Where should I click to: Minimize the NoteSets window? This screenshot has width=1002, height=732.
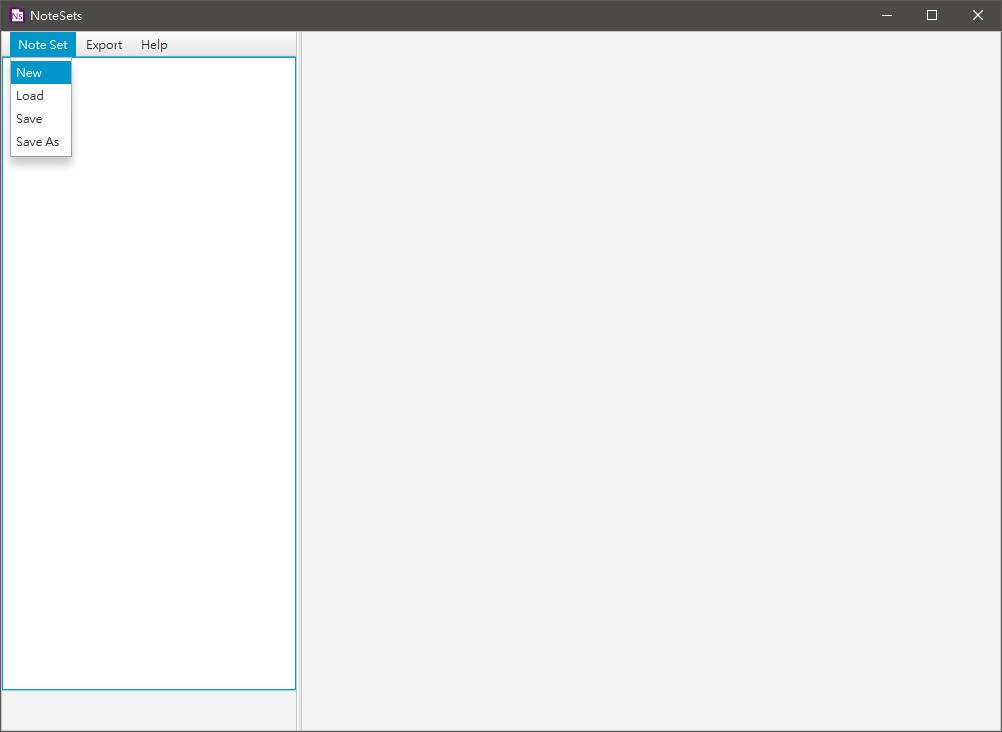click(886, 15)
